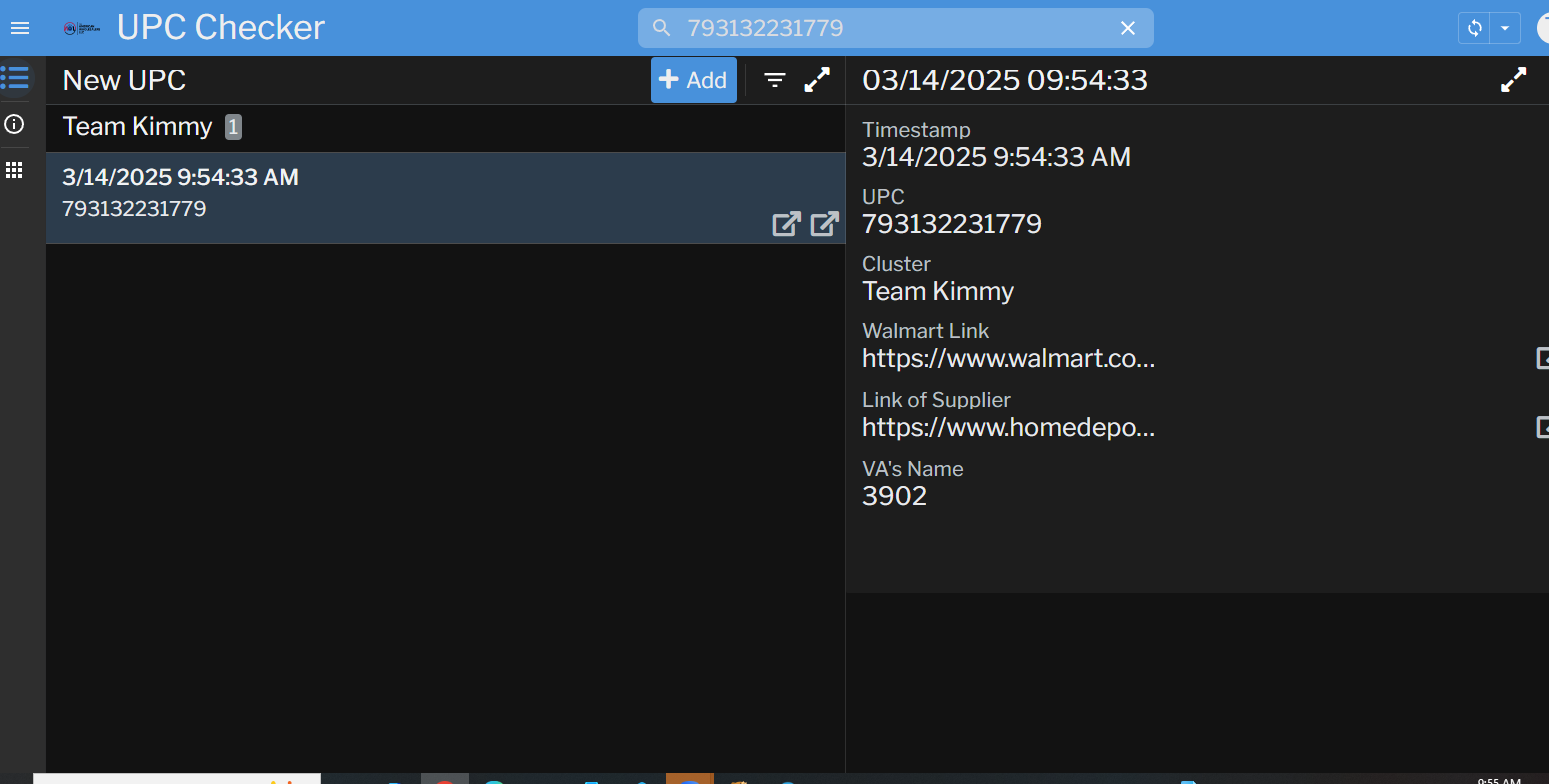Expand the New UPC list panel to fullscreen

817,80
